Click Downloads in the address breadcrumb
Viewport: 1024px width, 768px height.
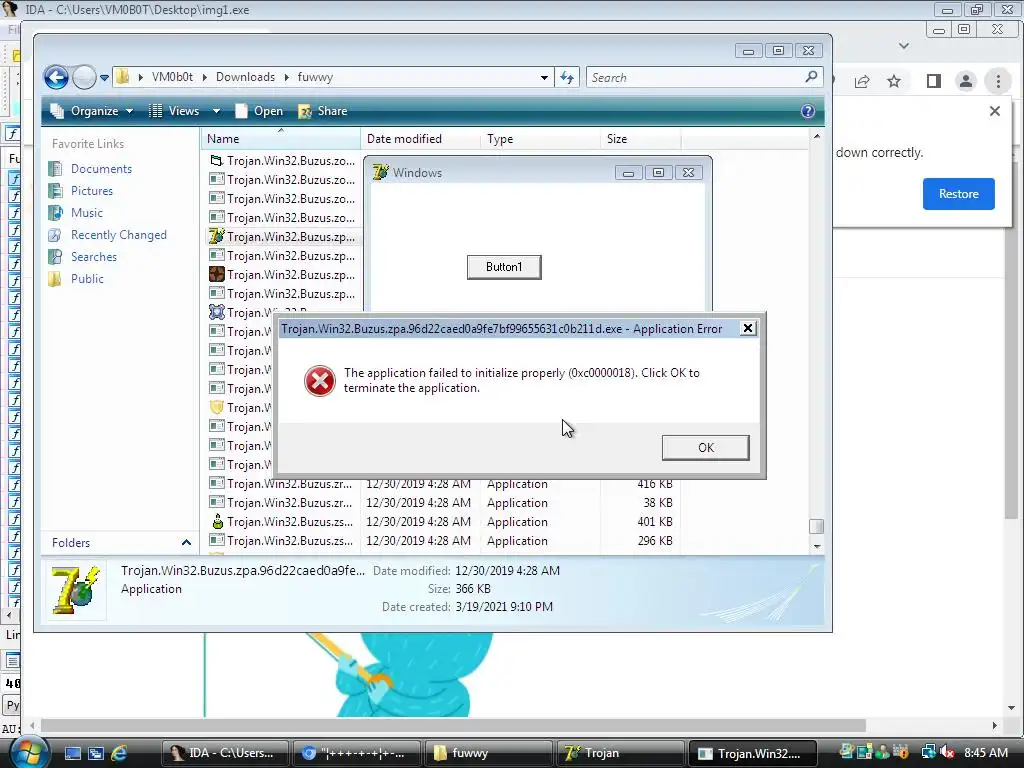pos(246,77)
